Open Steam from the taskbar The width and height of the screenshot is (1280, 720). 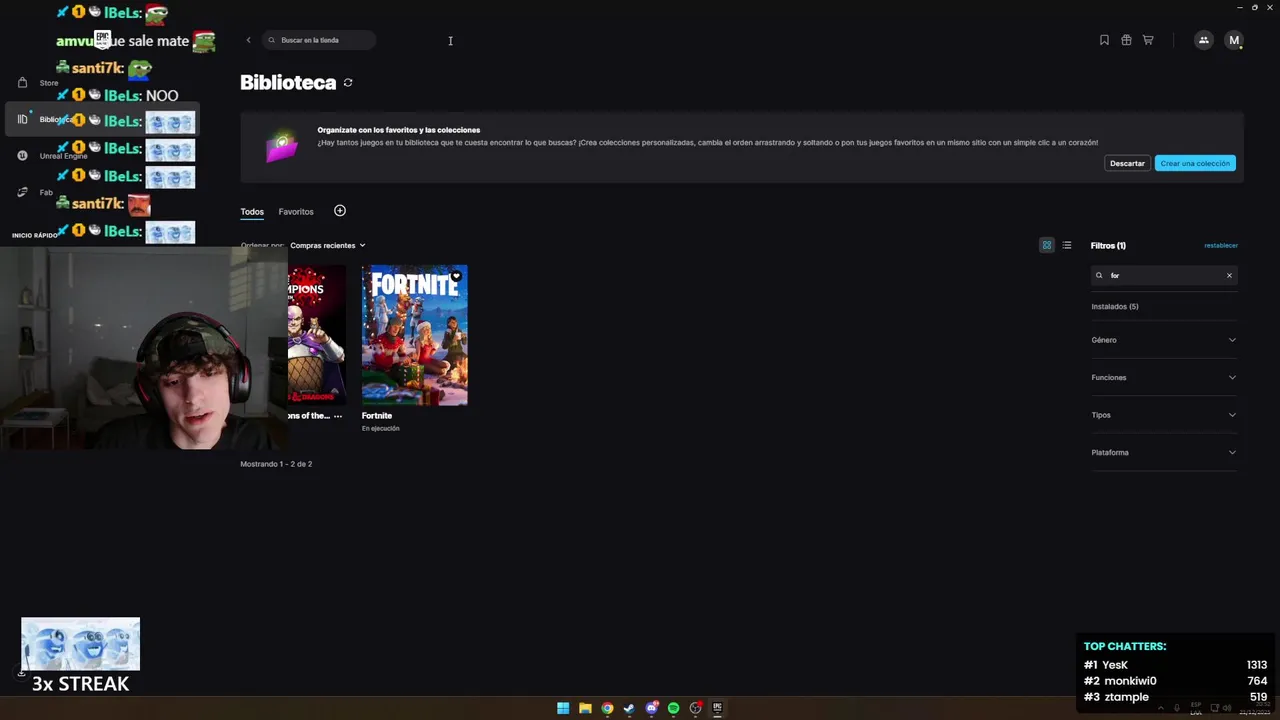point(629,708)
